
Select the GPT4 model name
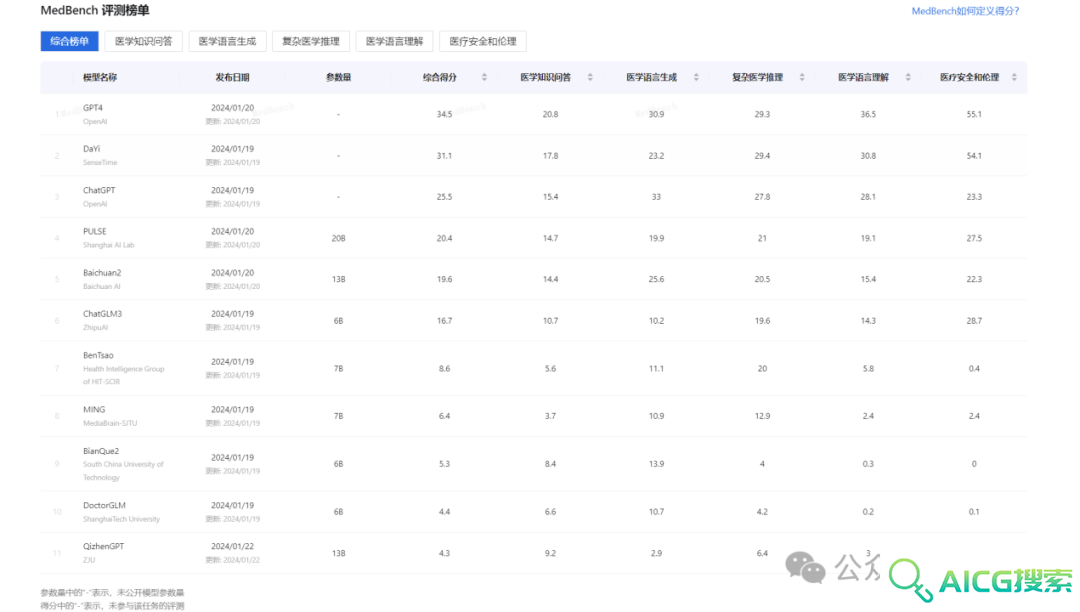pyautogui.click(x=93, y=108)
